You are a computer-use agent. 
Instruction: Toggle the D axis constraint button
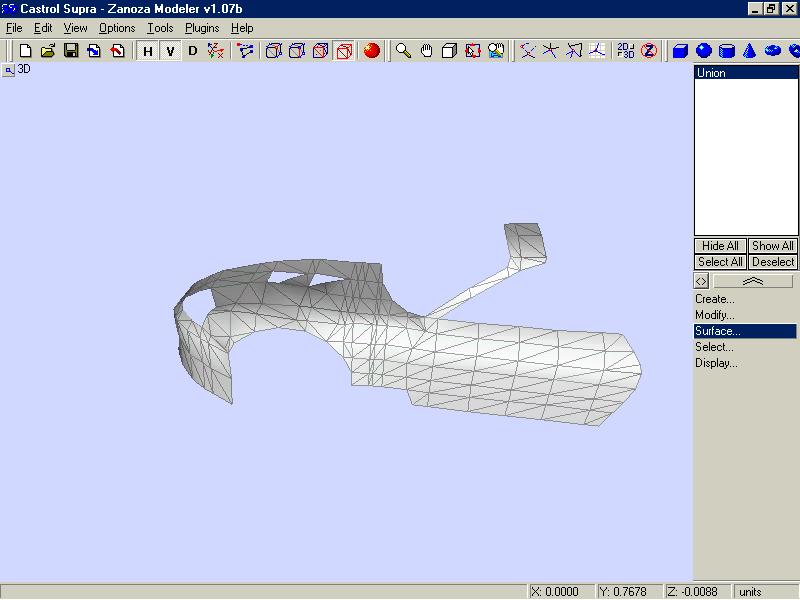pyautogui.click(x=193, y=50)
